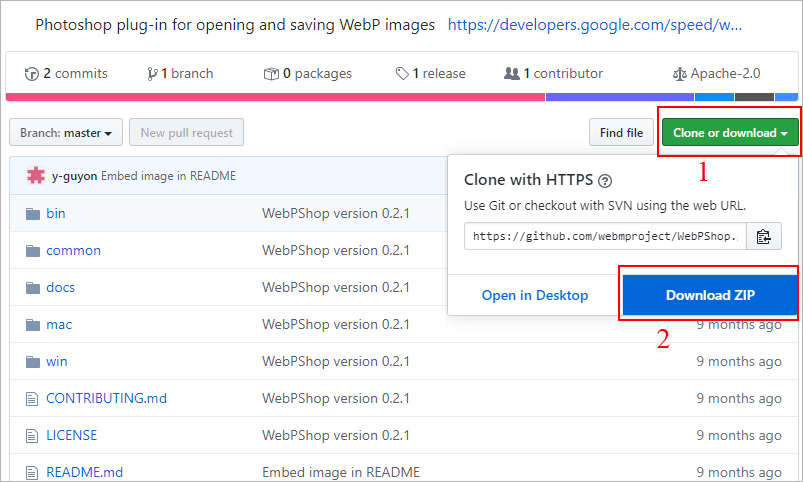Open the commits history icon

[x=31, y=74]
